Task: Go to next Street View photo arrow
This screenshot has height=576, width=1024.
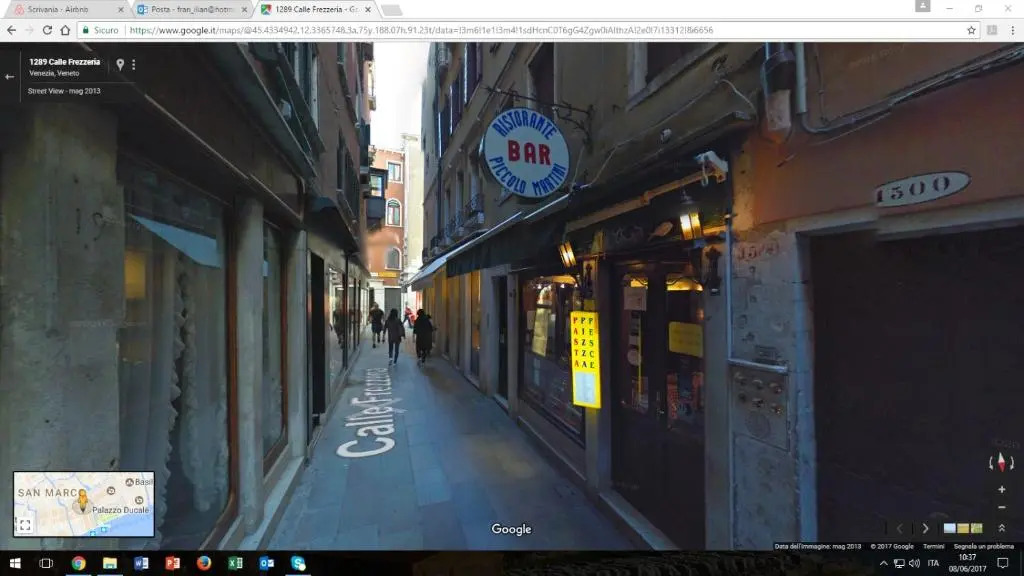Action: (925, 528)
